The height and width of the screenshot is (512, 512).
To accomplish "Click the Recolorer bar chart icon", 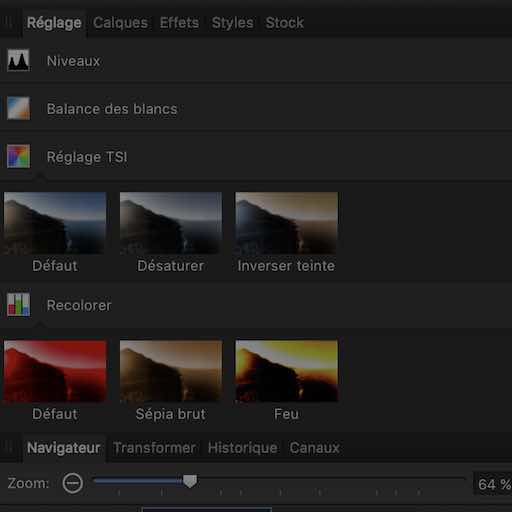I will click(19, 305).
